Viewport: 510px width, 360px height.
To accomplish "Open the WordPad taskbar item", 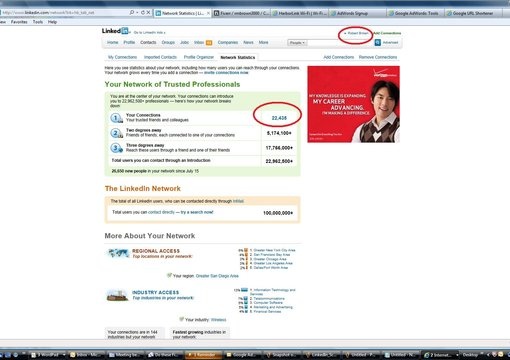I will (x=47, y=355).
